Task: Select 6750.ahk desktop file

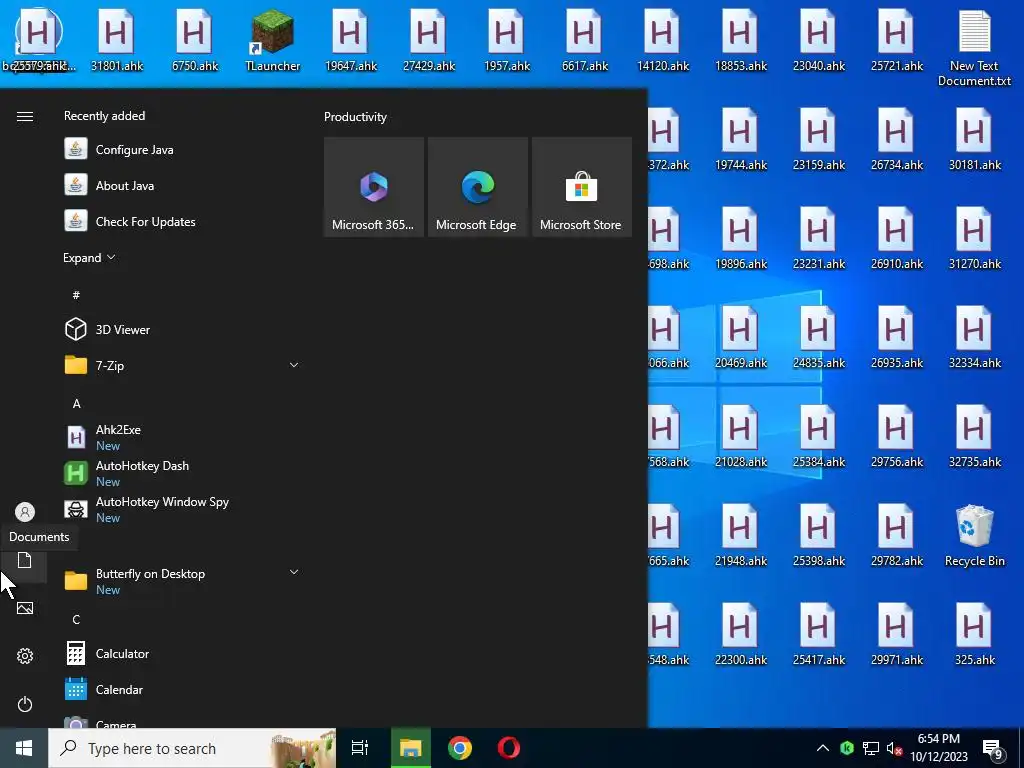Action: pos(195,41)
